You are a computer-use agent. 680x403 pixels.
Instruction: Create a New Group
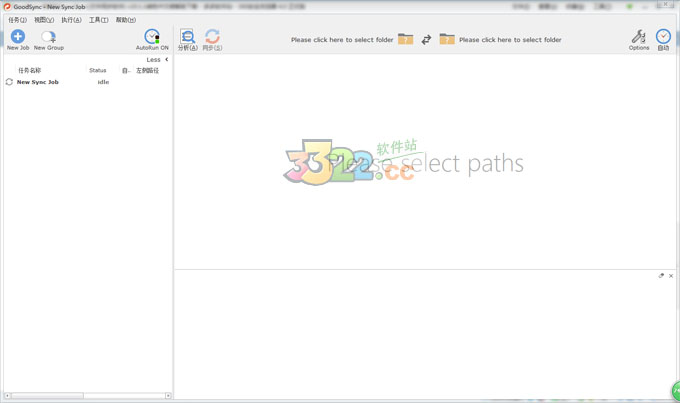click(x=49, y=40)
